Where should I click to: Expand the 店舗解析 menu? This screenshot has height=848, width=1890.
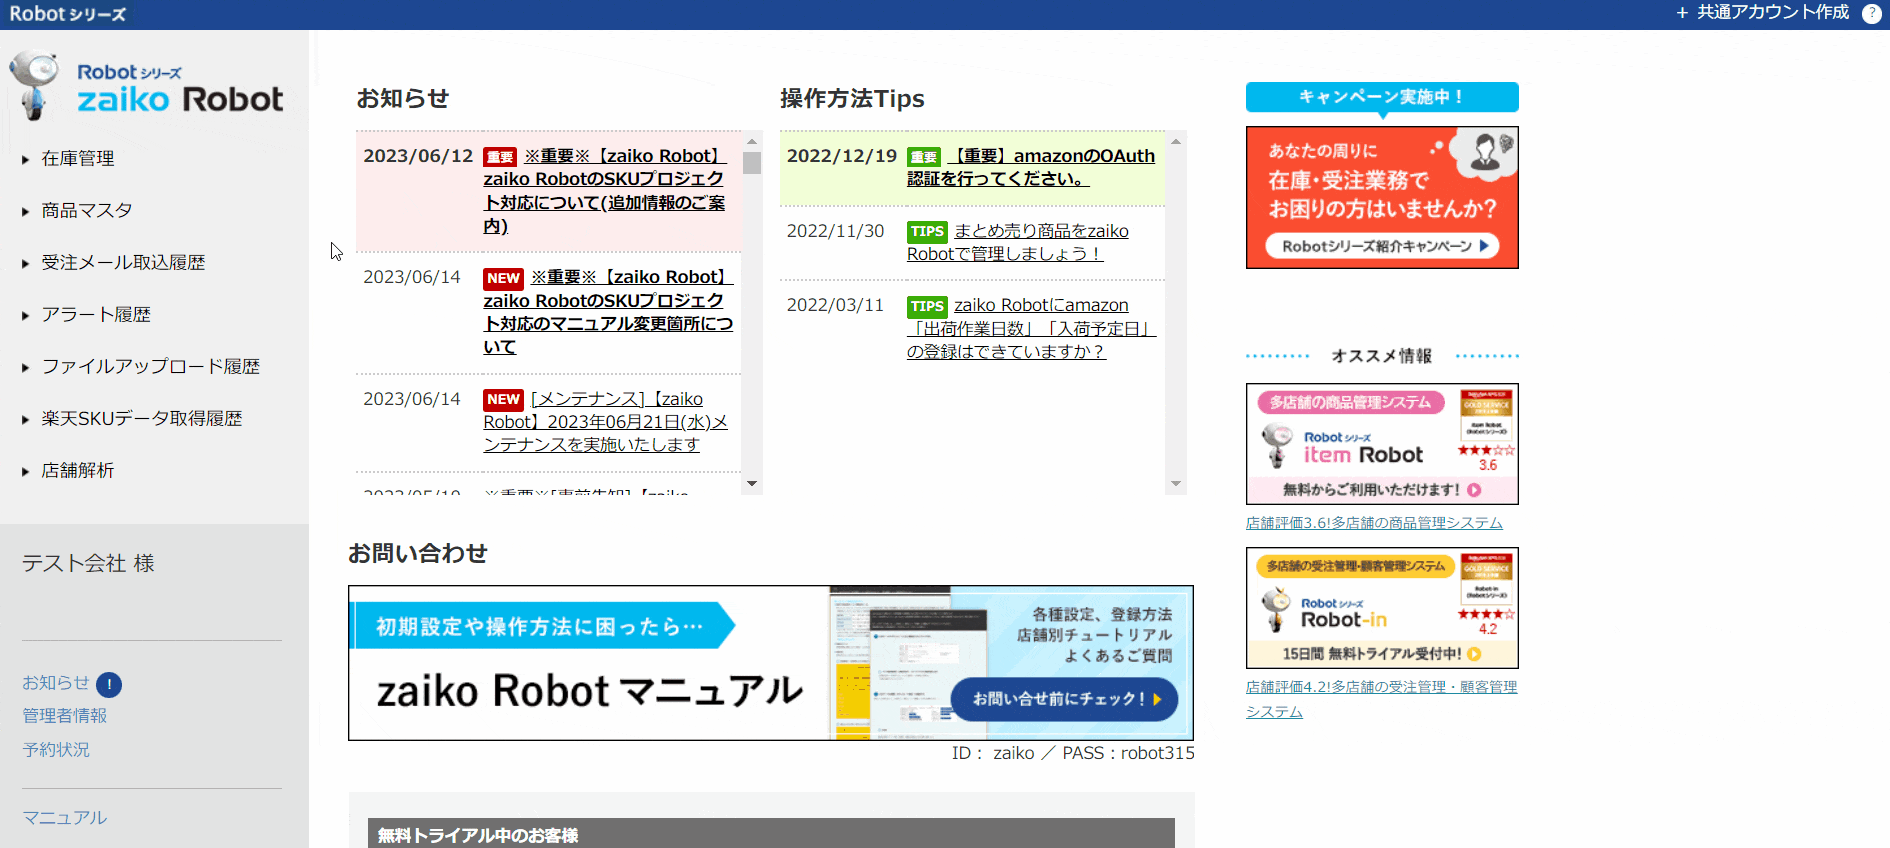click(x=68, y=471)
